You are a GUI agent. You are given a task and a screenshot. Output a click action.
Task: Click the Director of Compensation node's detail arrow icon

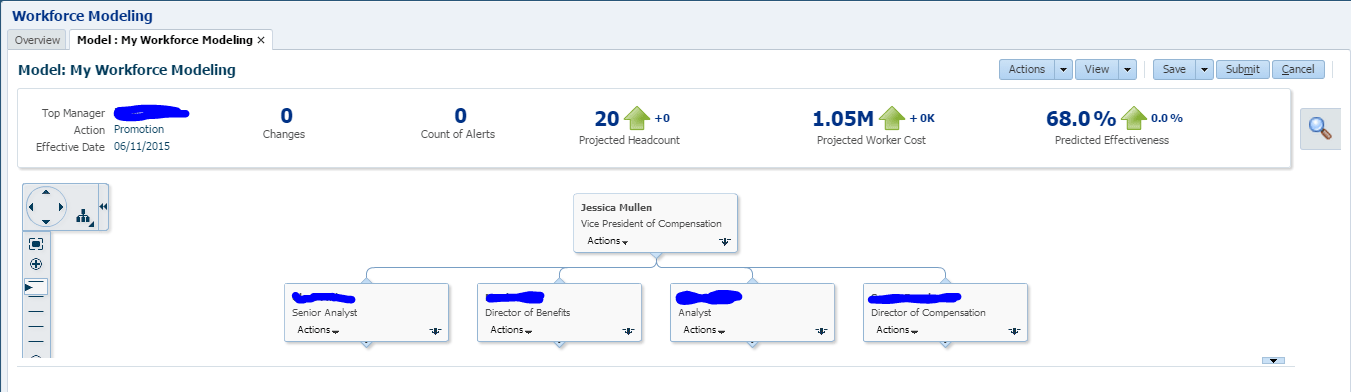point(1014,330)
